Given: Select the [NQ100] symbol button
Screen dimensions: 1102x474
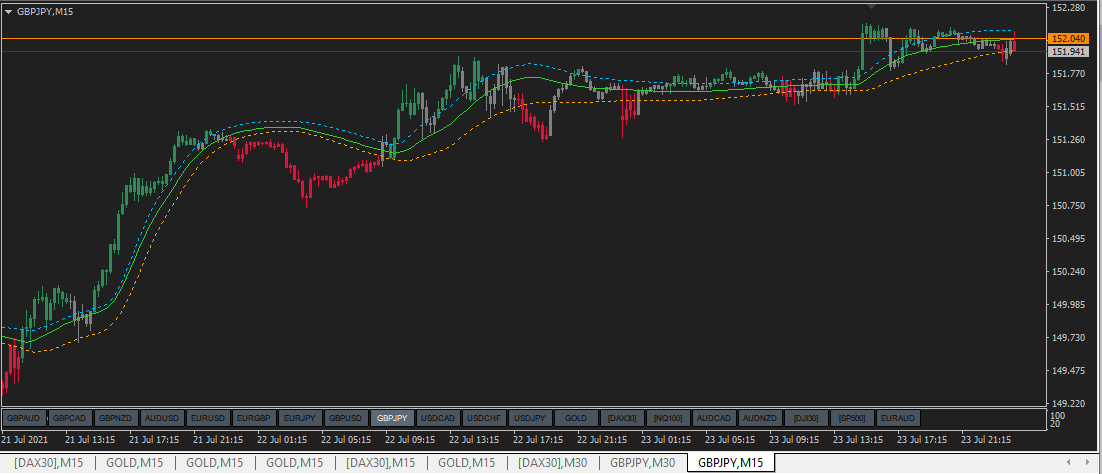Looking at the screenshot, I should (668, 418).
